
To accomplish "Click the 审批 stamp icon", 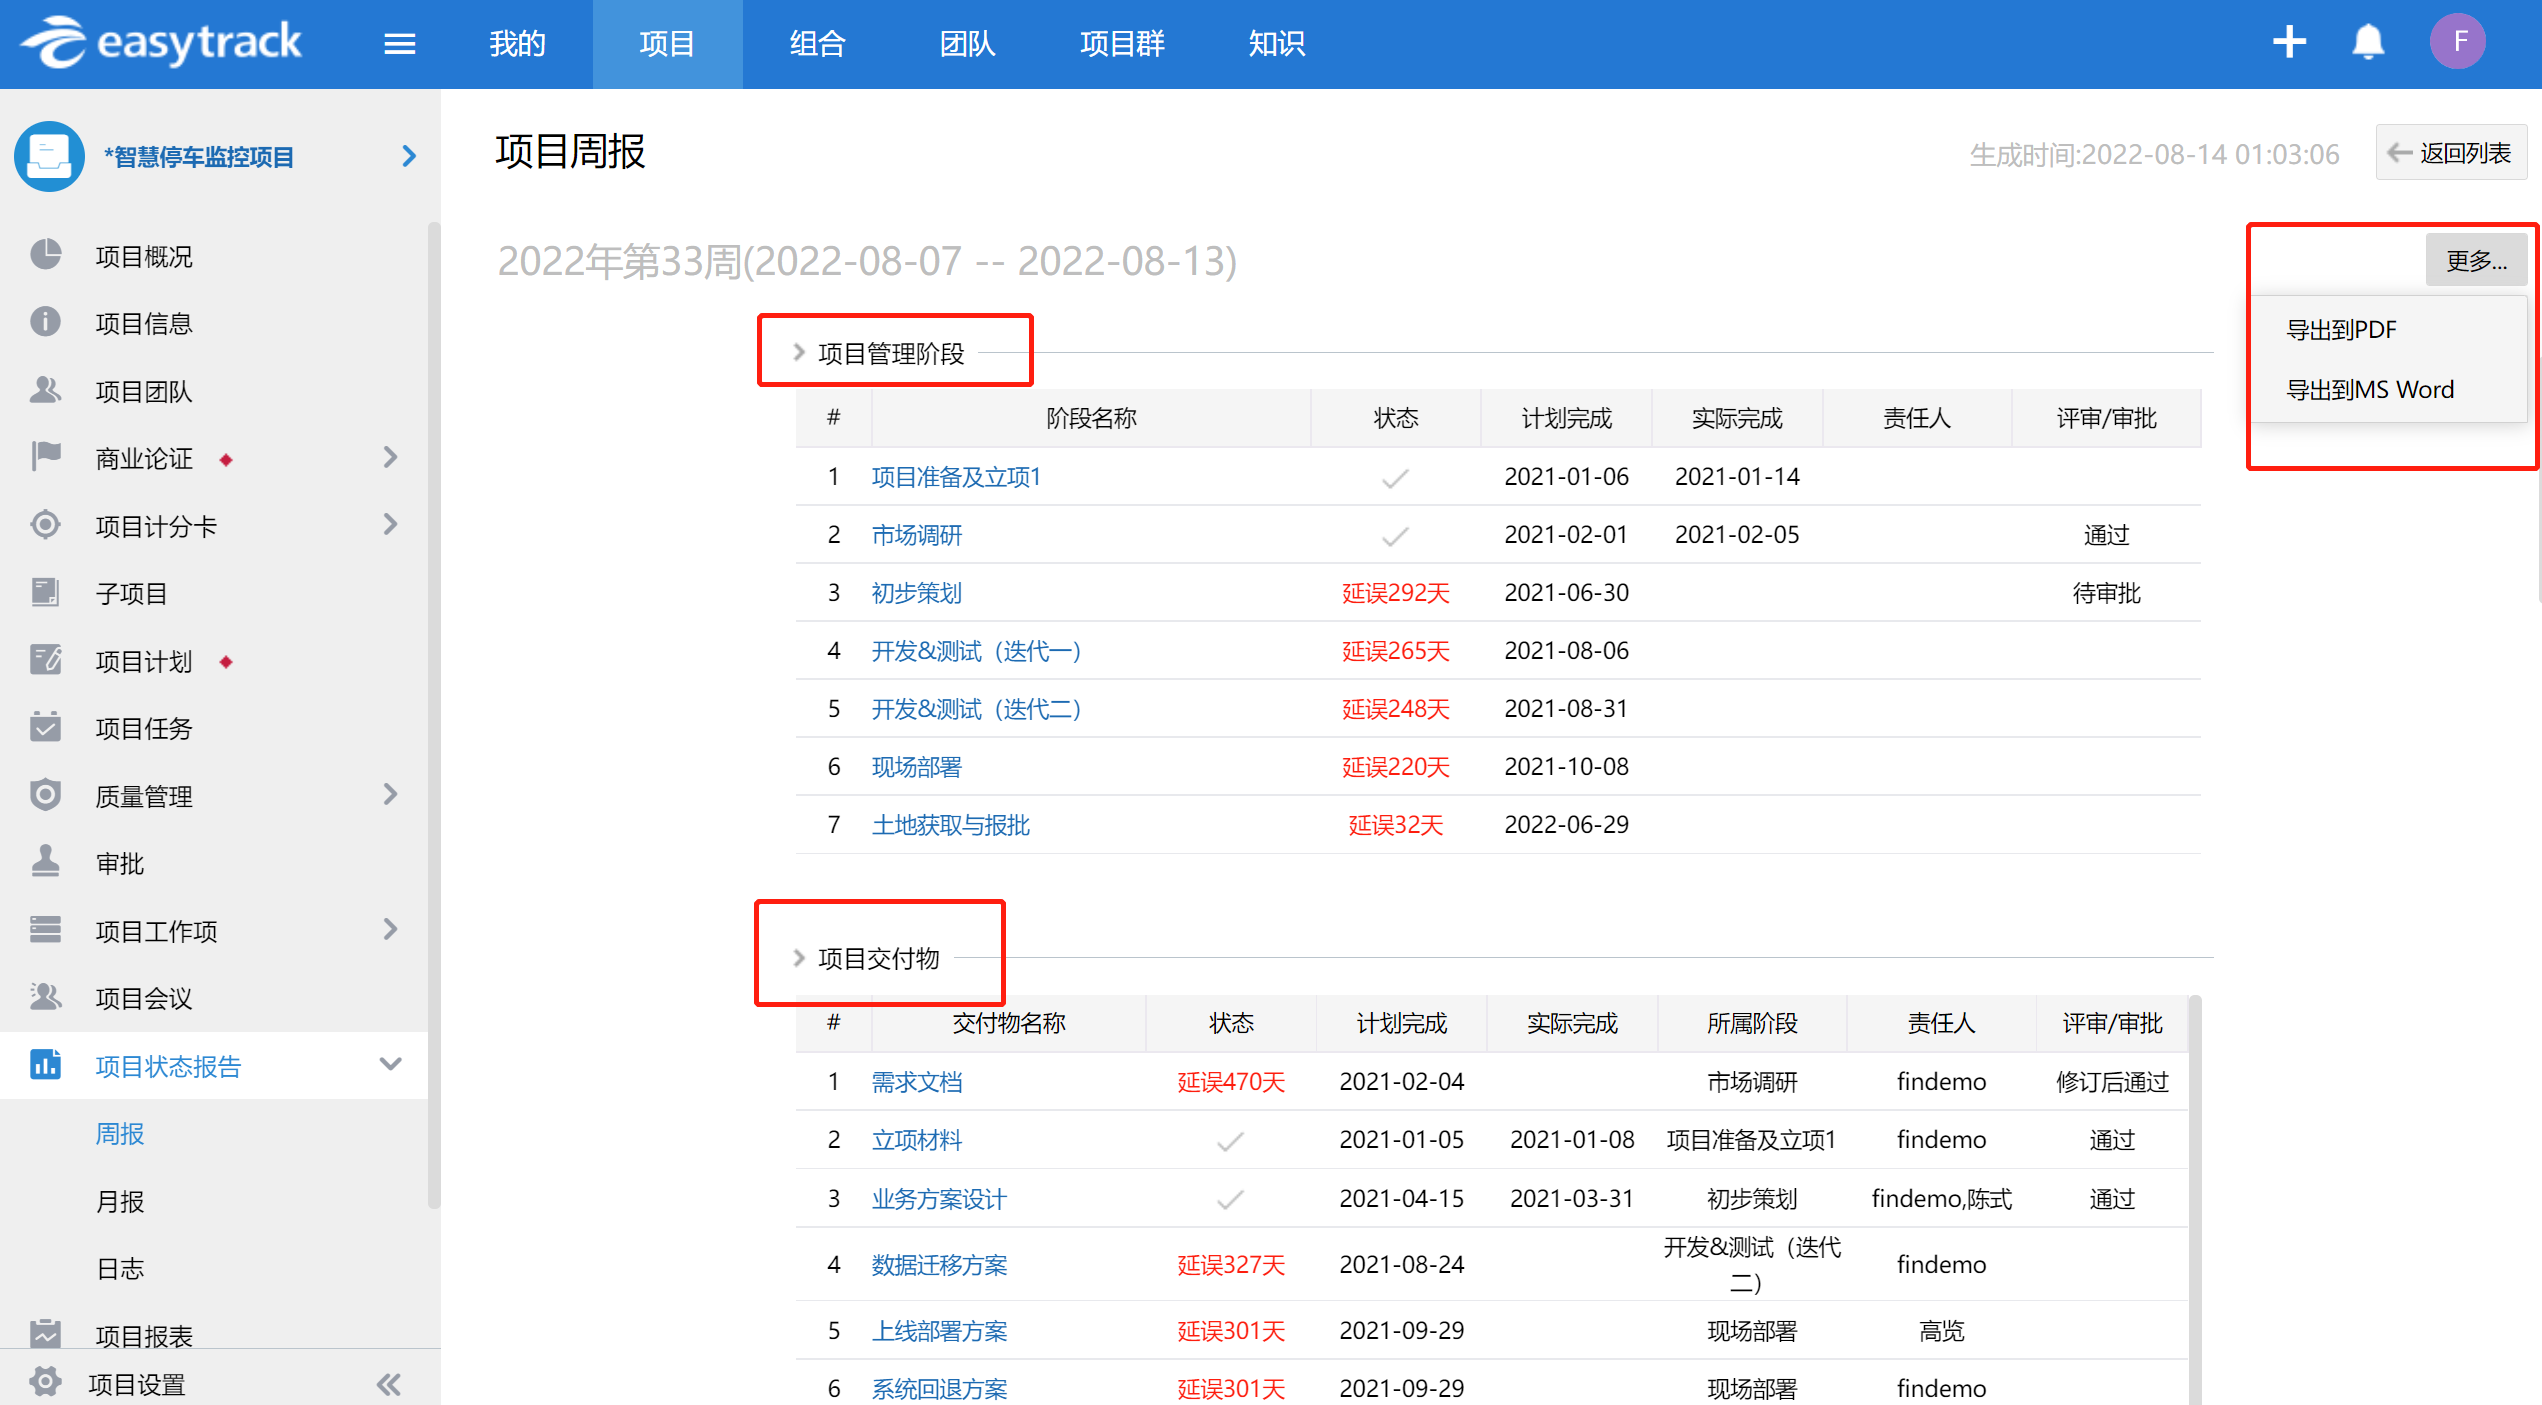I will tap(45, 862).
